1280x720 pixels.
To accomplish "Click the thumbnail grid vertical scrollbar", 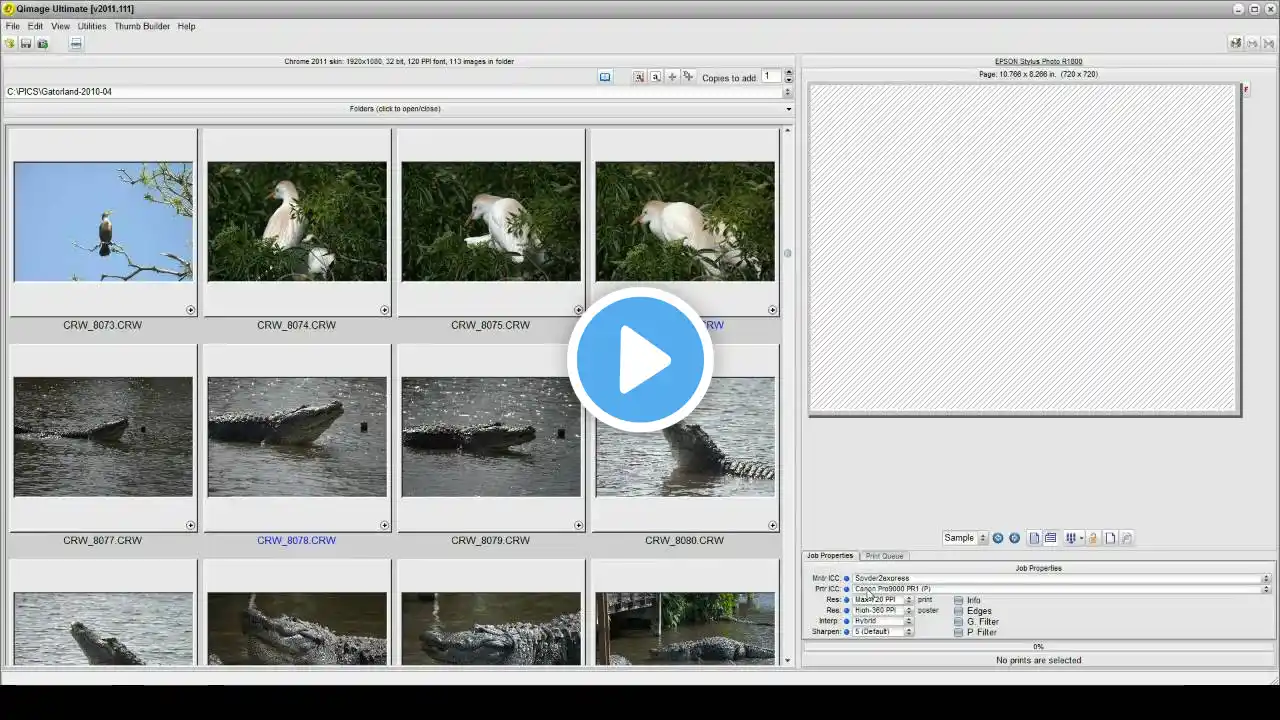I will [x=788, y=395].
